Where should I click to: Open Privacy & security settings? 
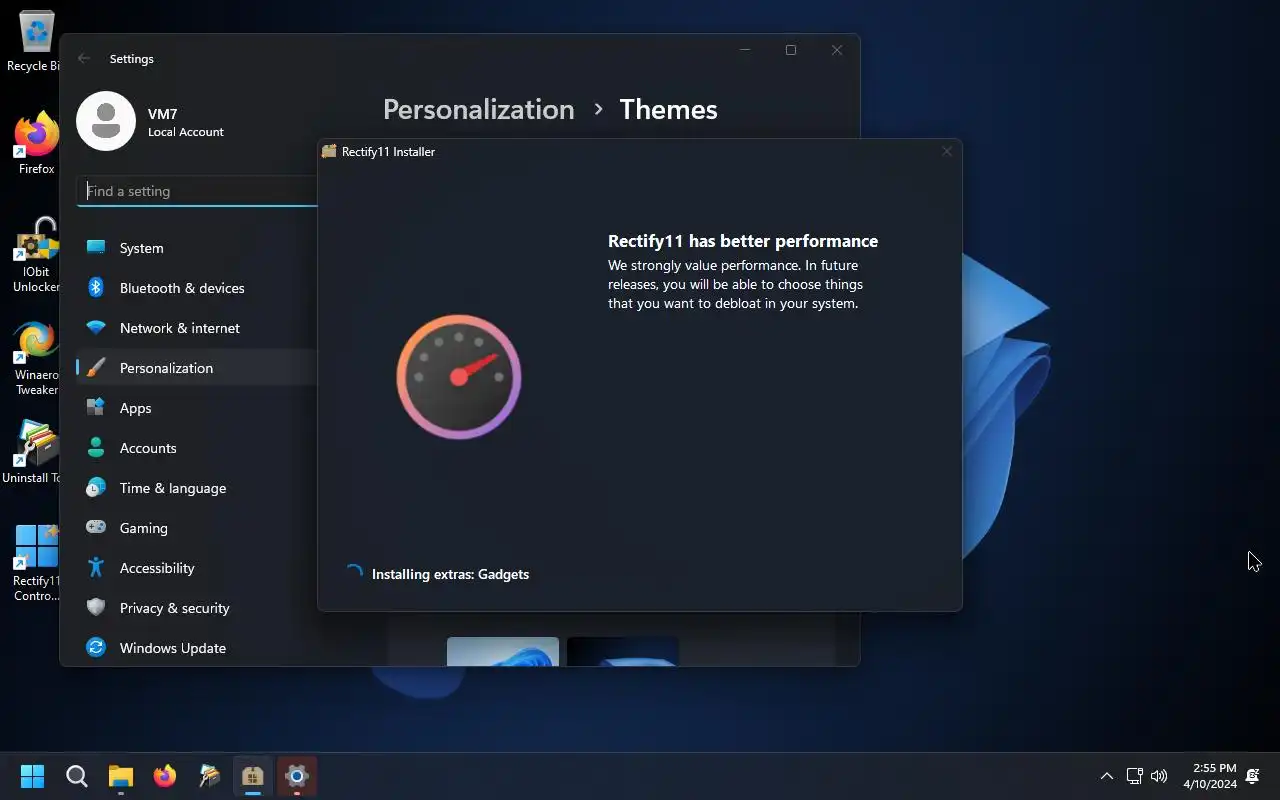[196, 608]
